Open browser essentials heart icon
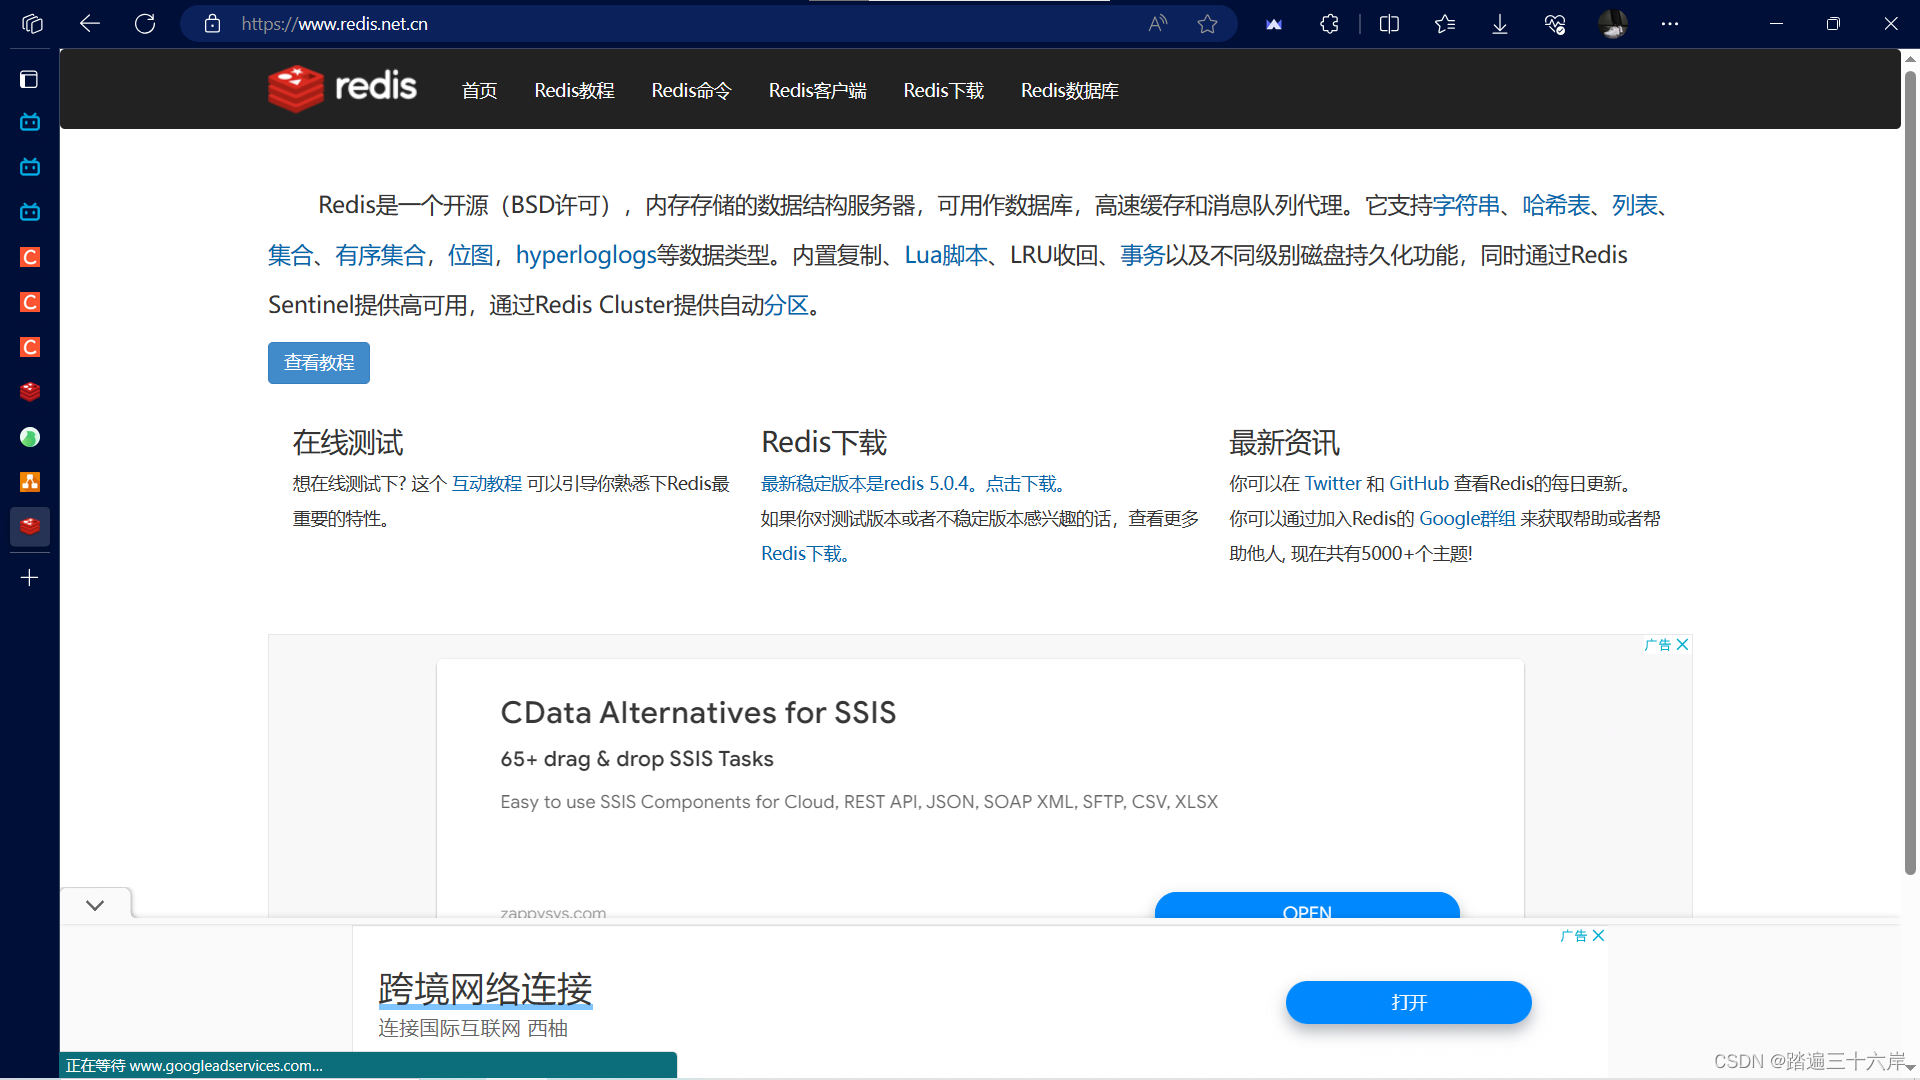 click(x=1555, y=24)
